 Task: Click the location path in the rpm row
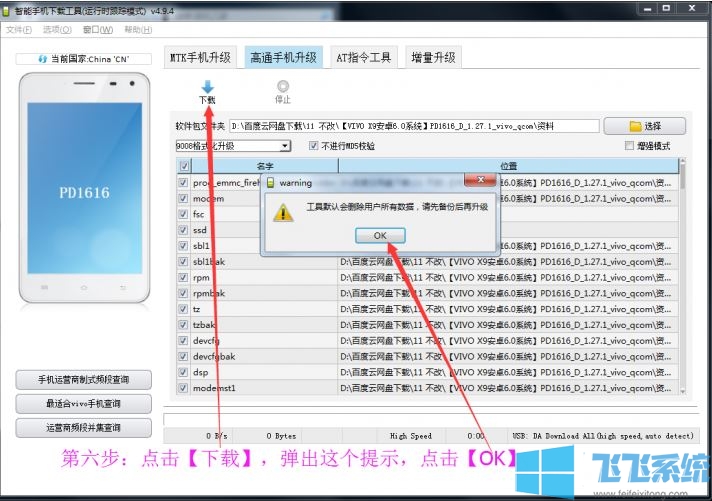[505, 278]
